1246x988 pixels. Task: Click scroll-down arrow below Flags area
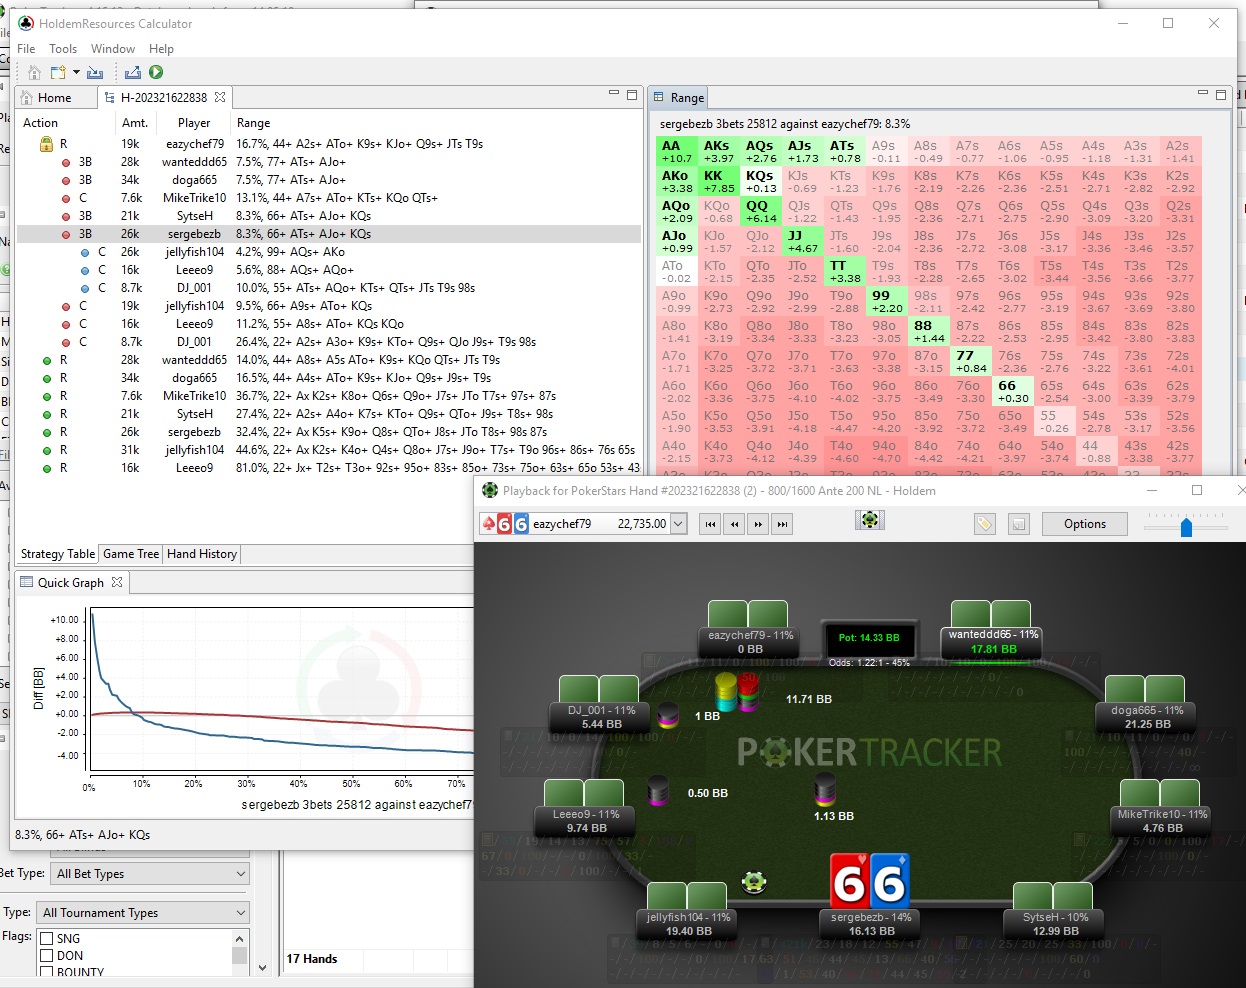(x=262, y=967)
